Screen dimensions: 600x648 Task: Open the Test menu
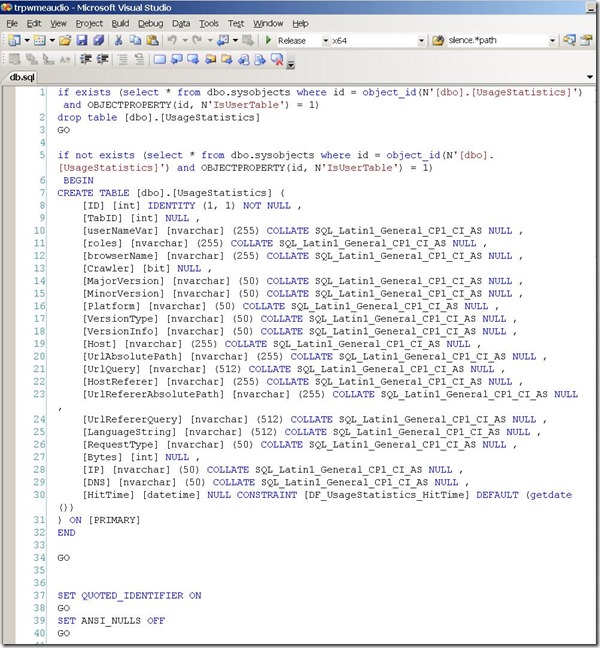(x=236, y=24)
